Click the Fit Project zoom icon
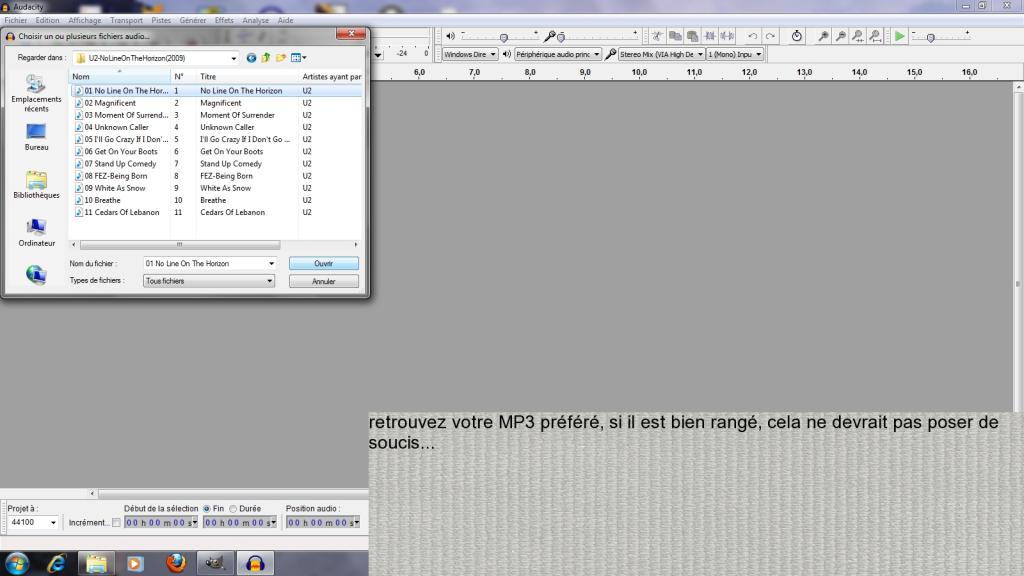This screenshot has width=1024, height=576. [876, 37]
